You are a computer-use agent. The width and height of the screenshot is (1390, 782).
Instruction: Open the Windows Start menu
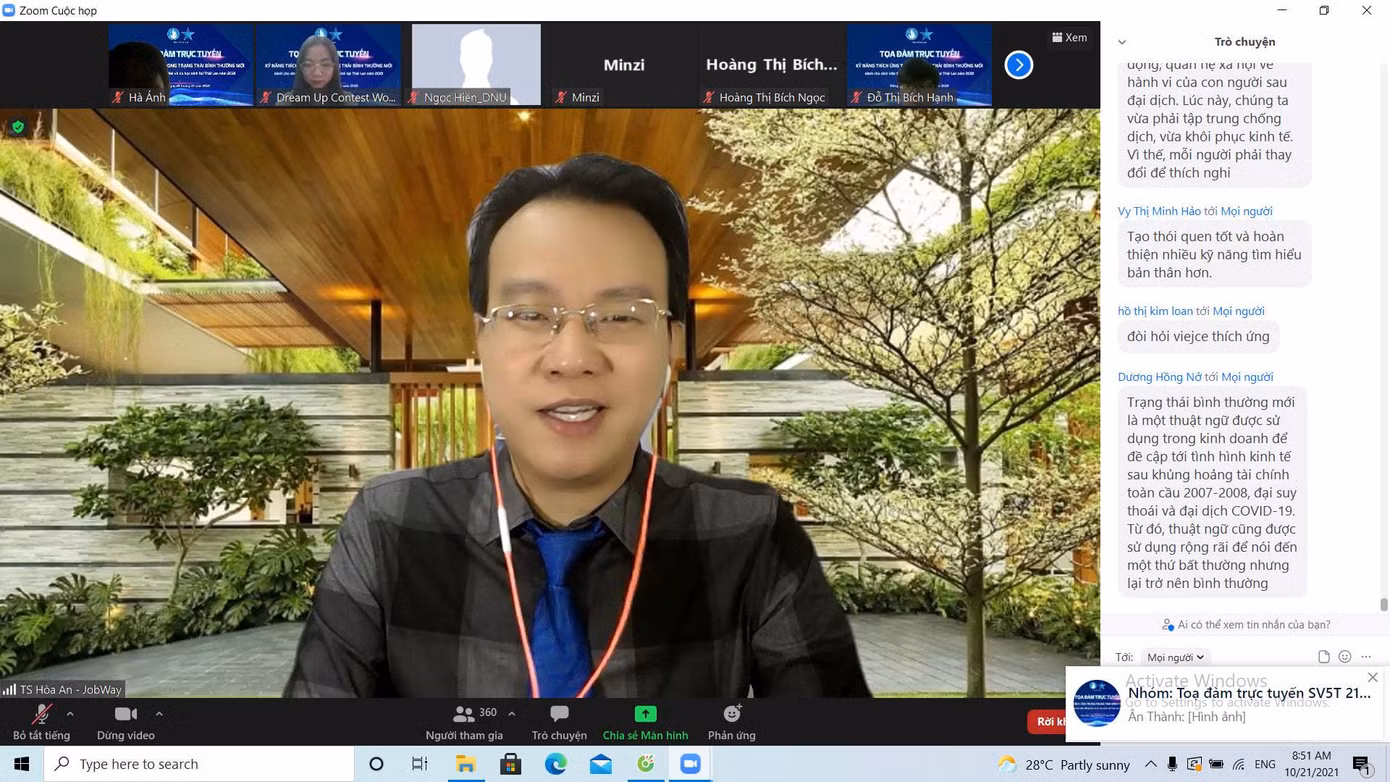[21, 764]
